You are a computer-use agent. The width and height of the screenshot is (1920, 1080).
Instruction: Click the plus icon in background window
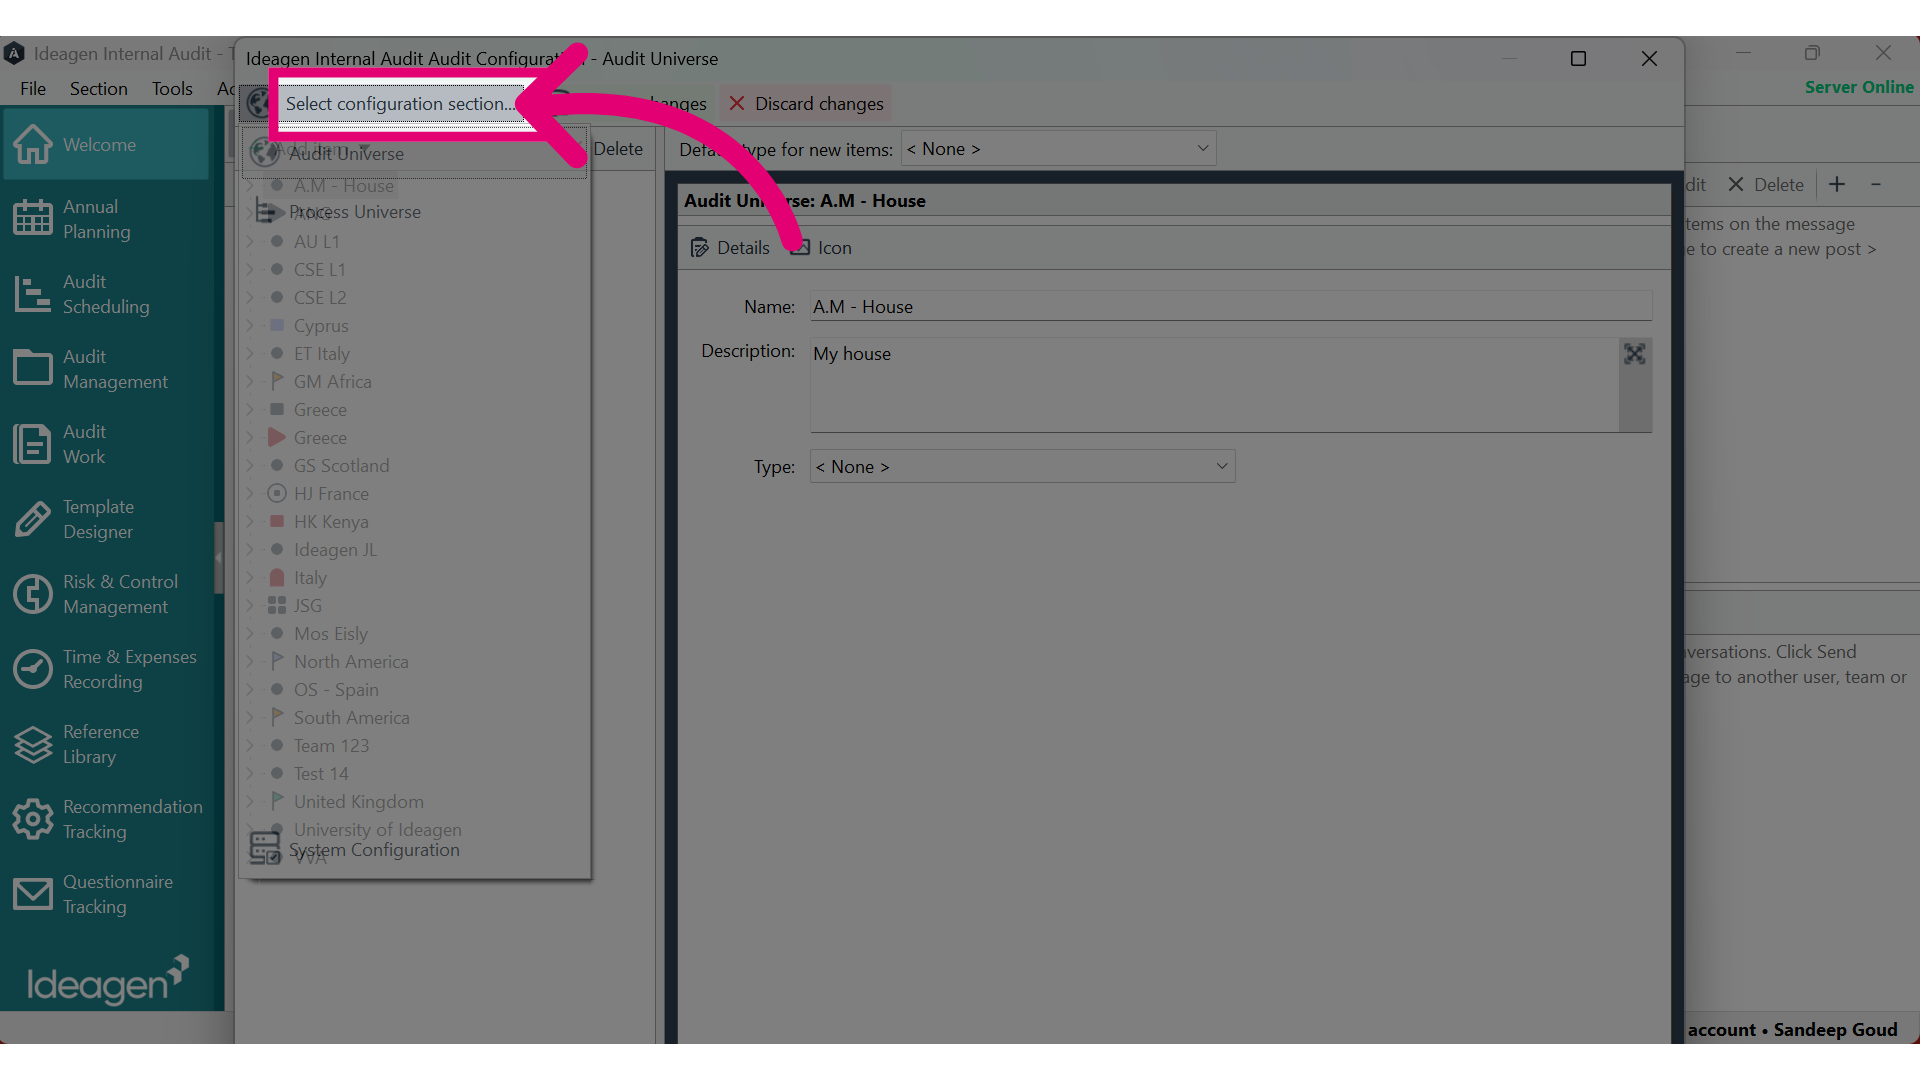(1837, 184)
